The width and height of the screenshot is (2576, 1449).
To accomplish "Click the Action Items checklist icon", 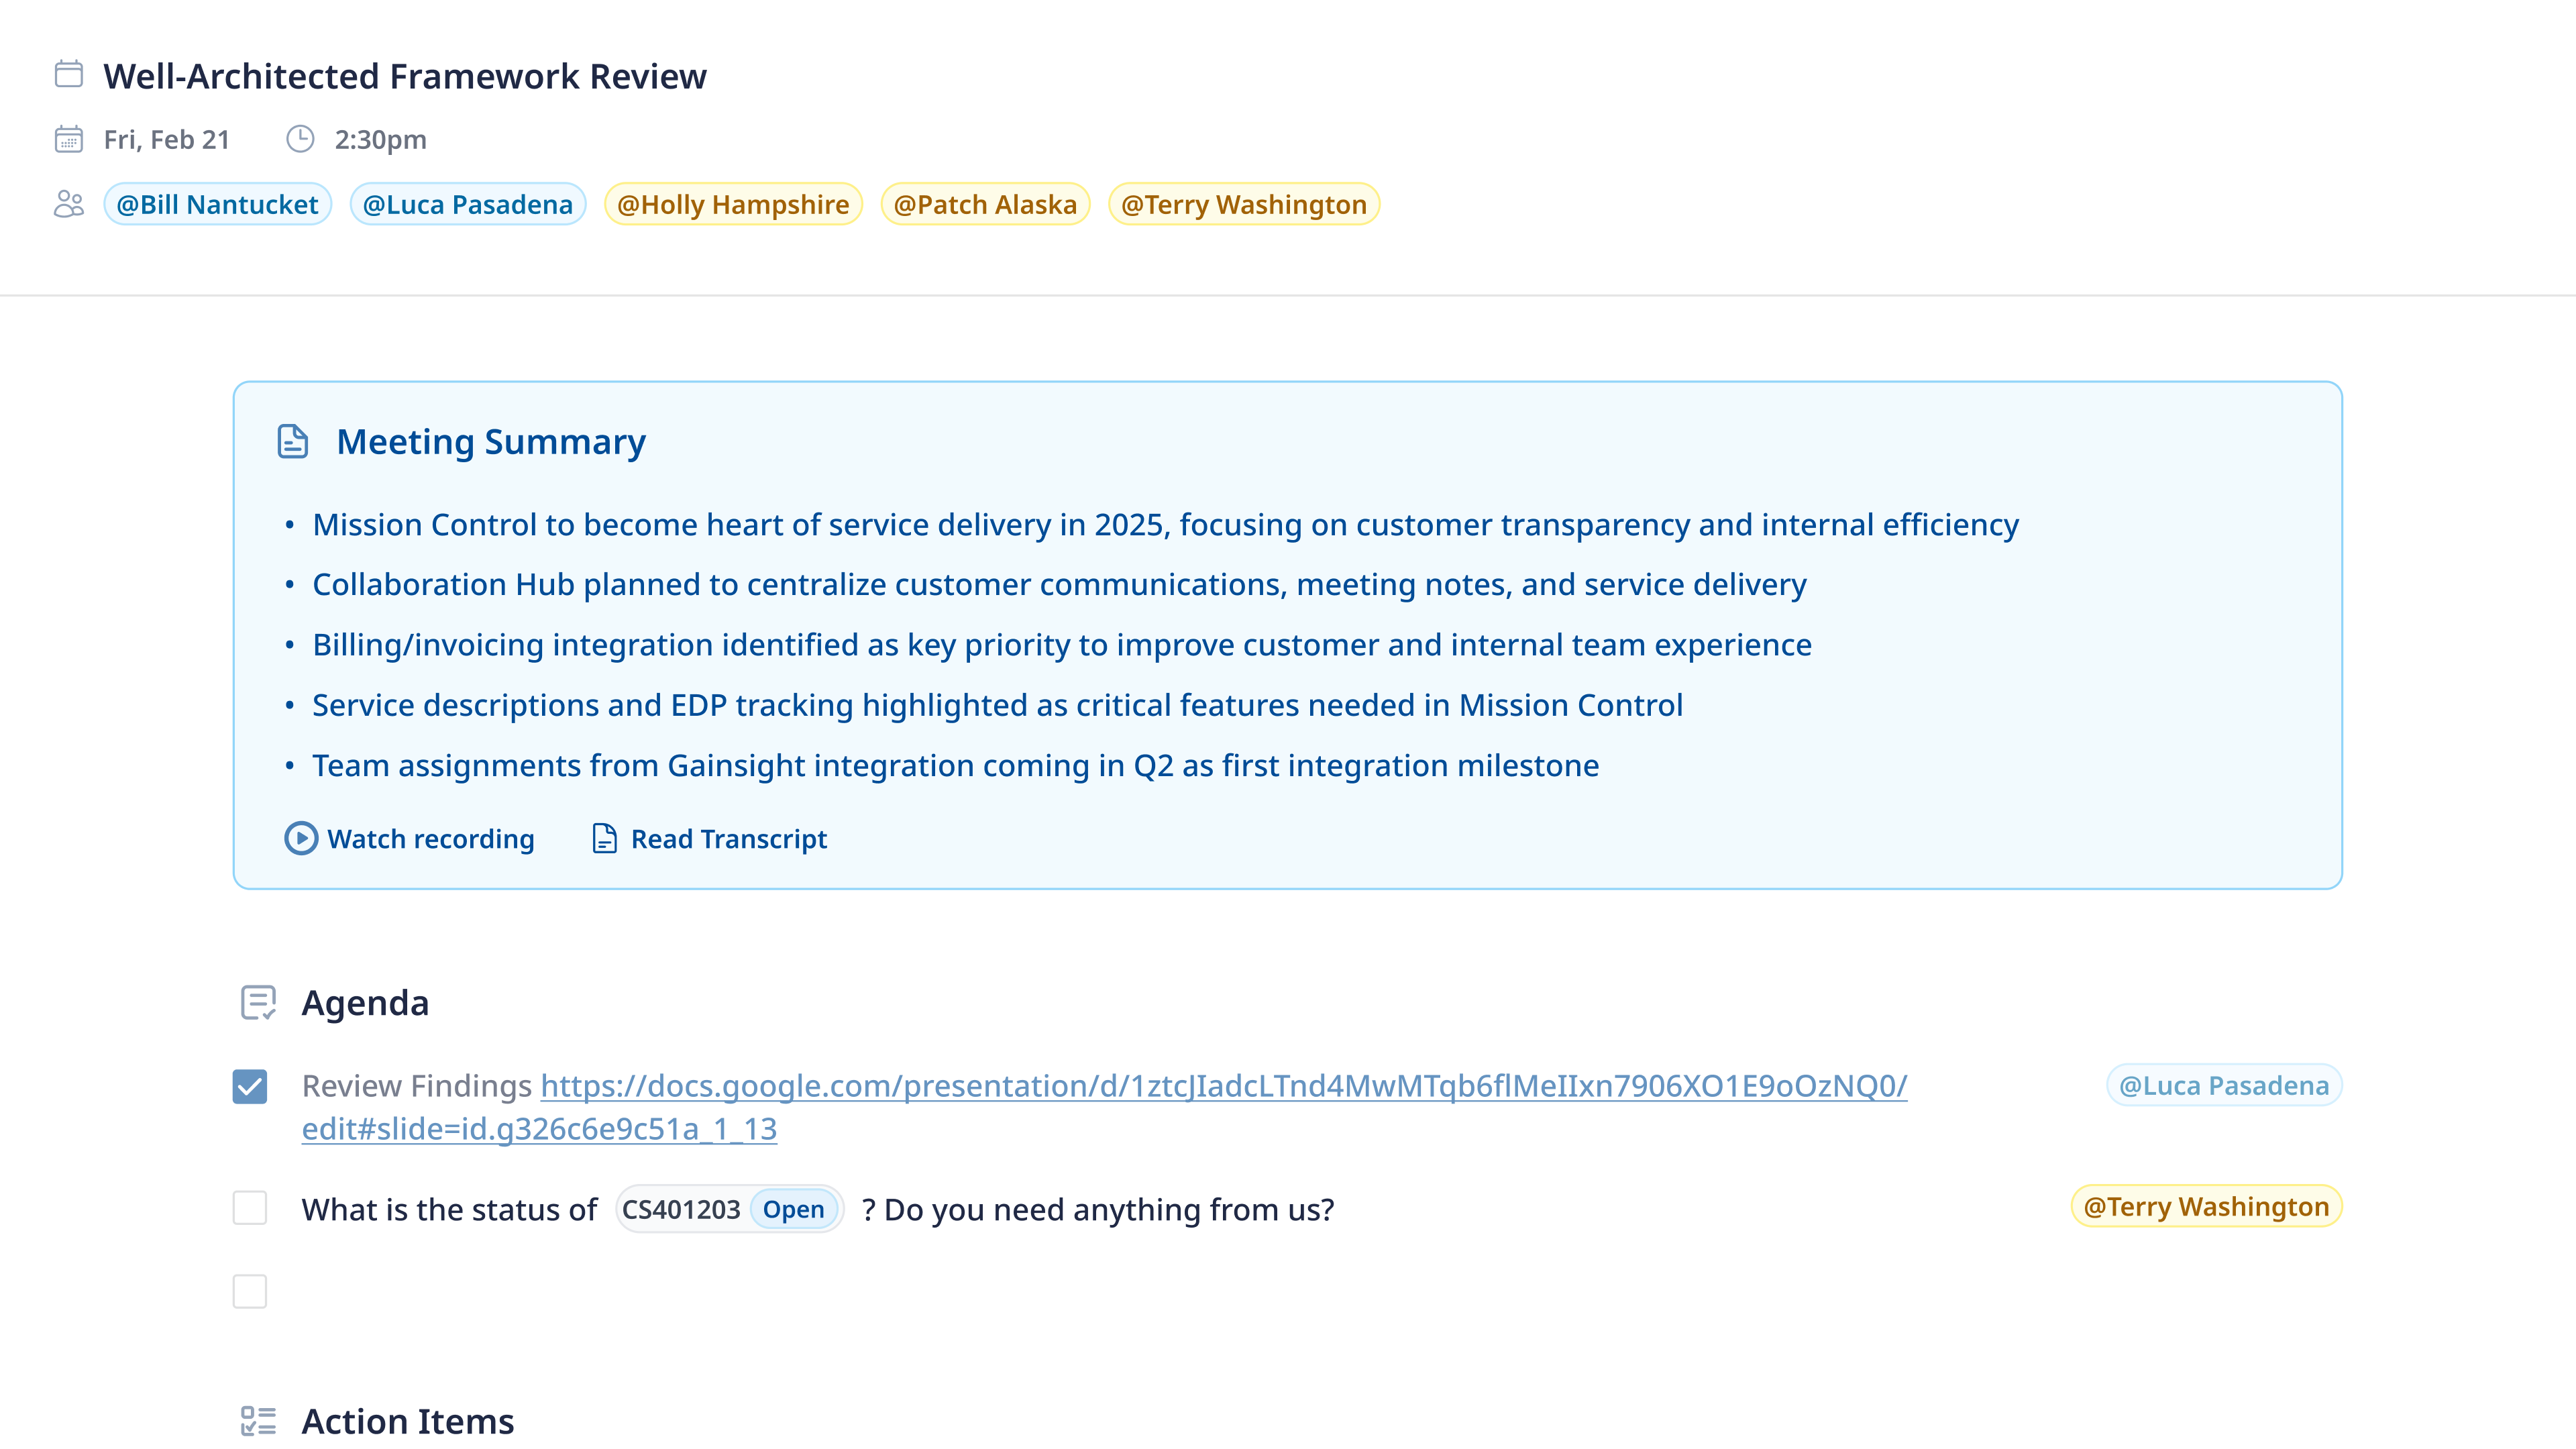I will (258, 1420).
